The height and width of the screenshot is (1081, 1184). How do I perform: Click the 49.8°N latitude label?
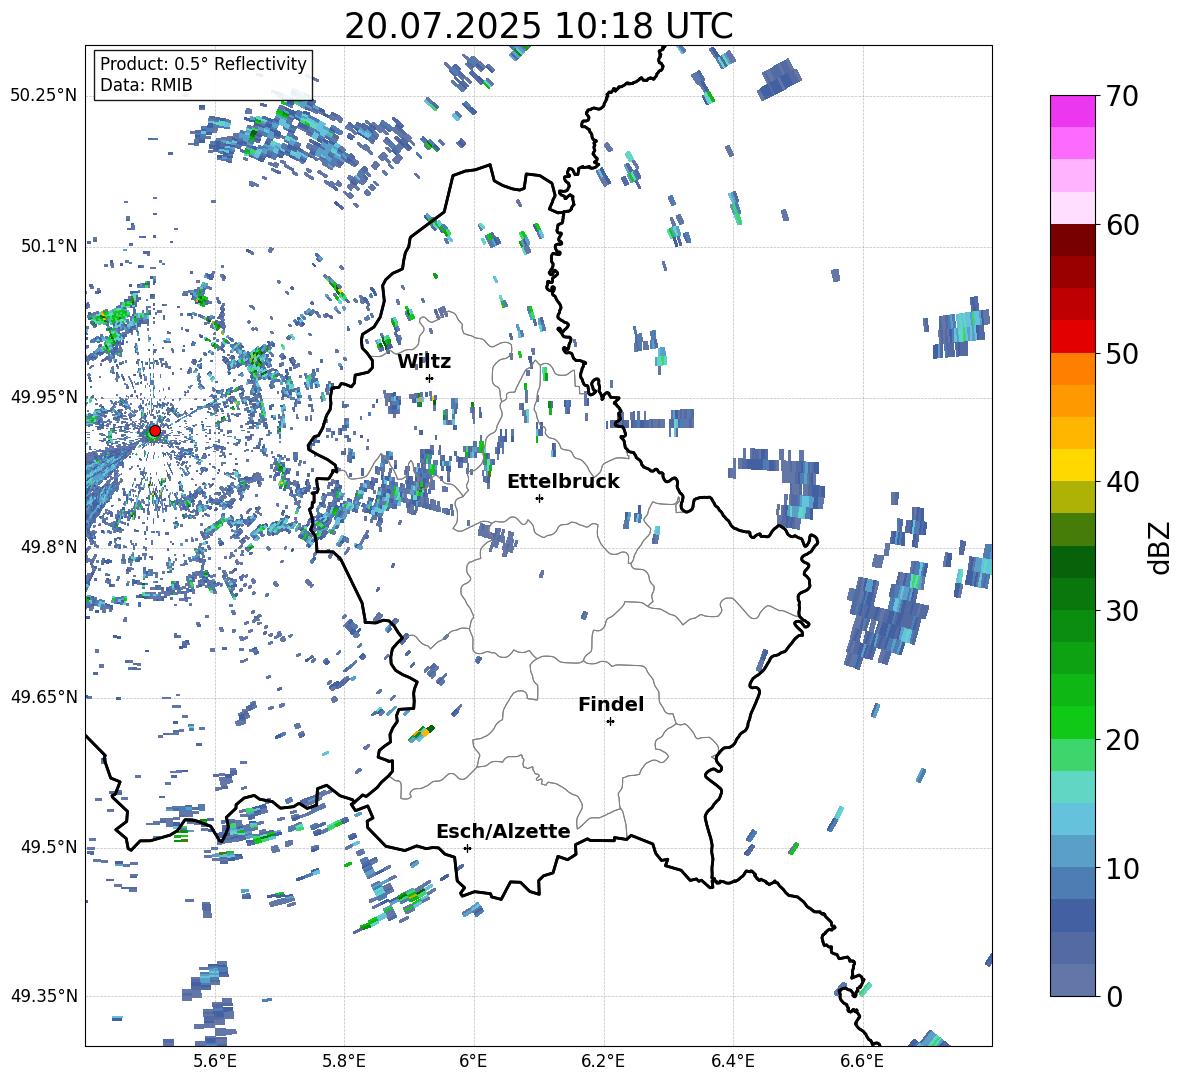[x=49, y=547]
